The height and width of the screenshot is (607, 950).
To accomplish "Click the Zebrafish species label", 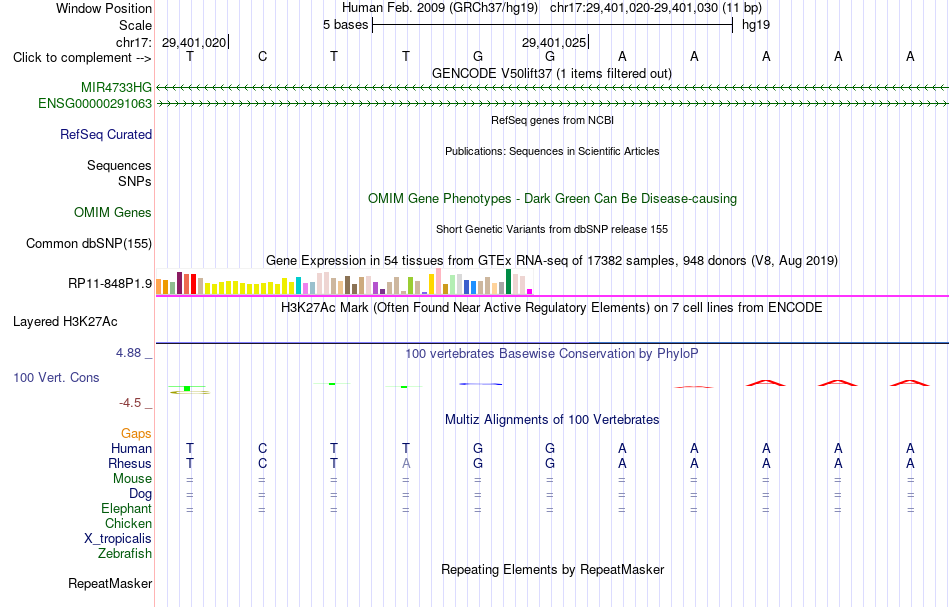I will coord(125,553).
